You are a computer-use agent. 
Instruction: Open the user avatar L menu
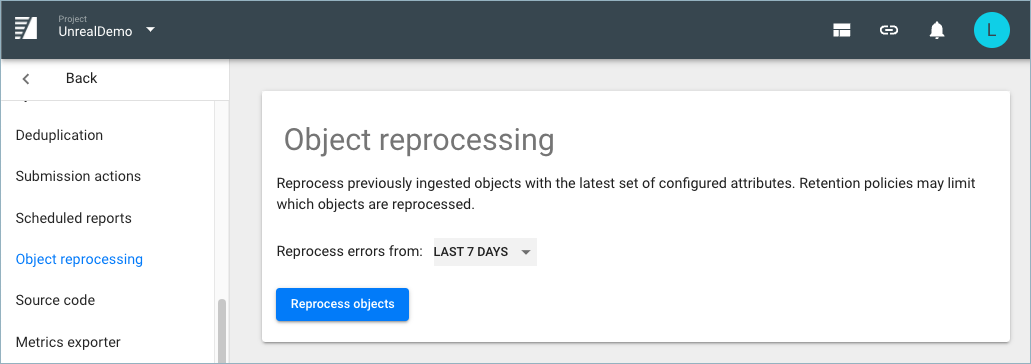pos(992,30)
